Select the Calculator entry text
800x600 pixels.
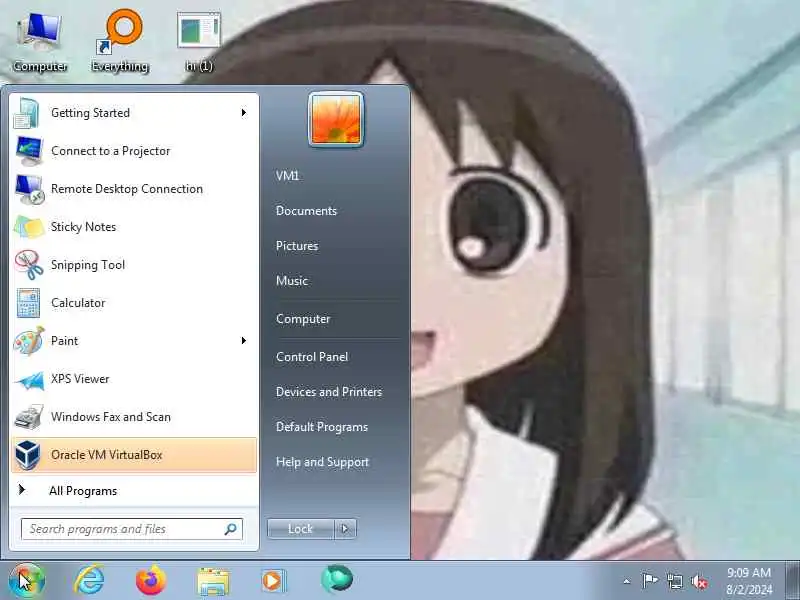coord(78,303)
